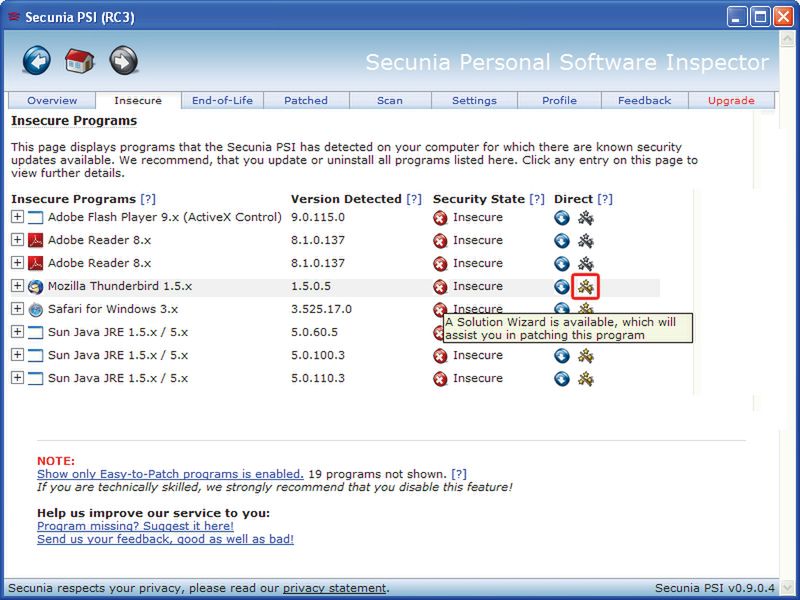Click Program missing? Suggest it here!
The height and width of the screenshot is (600, 800).
pos(135,526)
